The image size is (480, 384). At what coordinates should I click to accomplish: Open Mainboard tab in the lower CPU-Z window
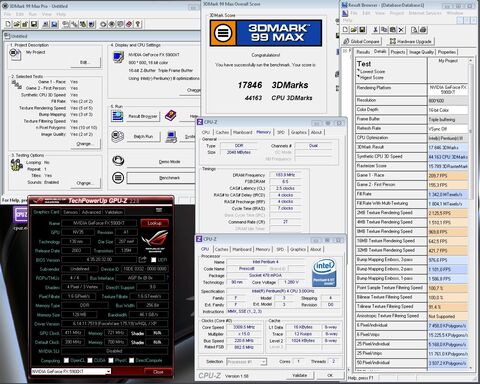point(242,249)
